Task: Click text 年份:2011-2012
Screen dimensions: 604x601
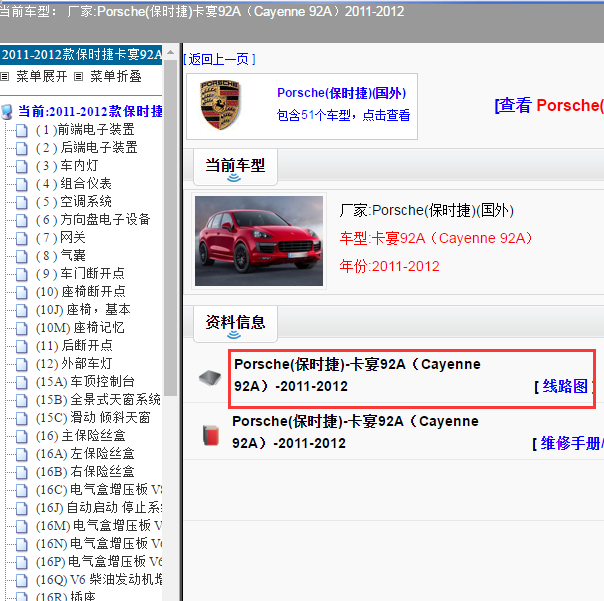Action: pos(389,266)
